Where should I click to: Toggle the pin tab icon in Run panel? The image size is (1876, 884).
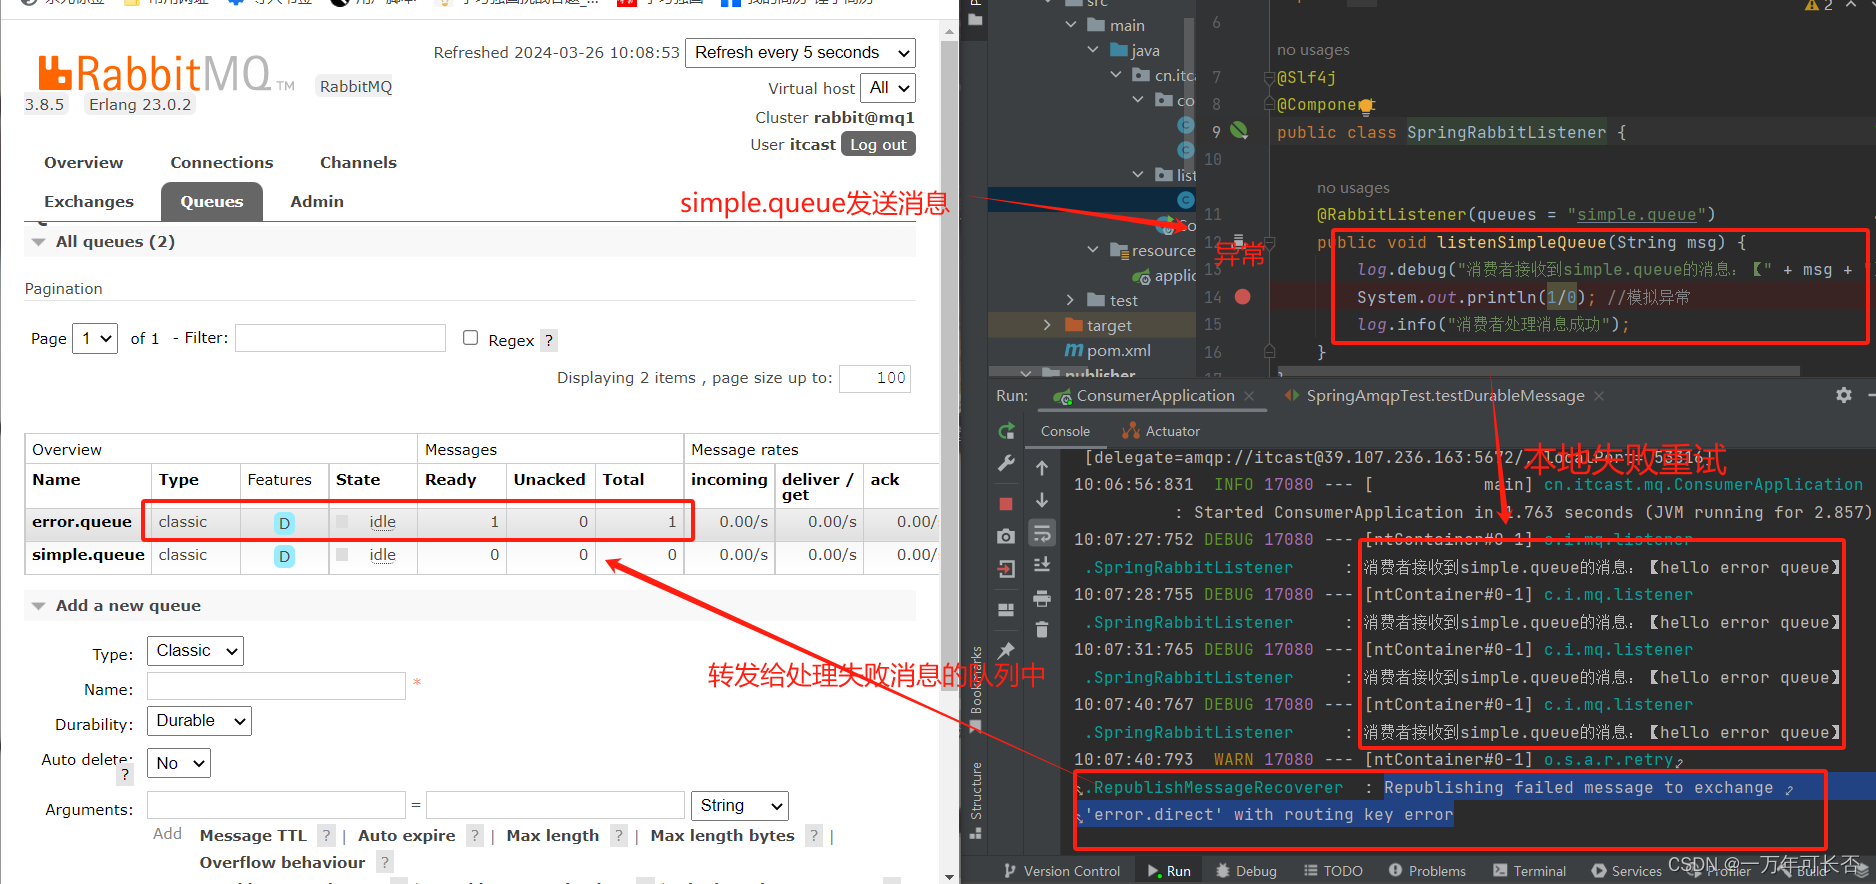point(1006,650)
